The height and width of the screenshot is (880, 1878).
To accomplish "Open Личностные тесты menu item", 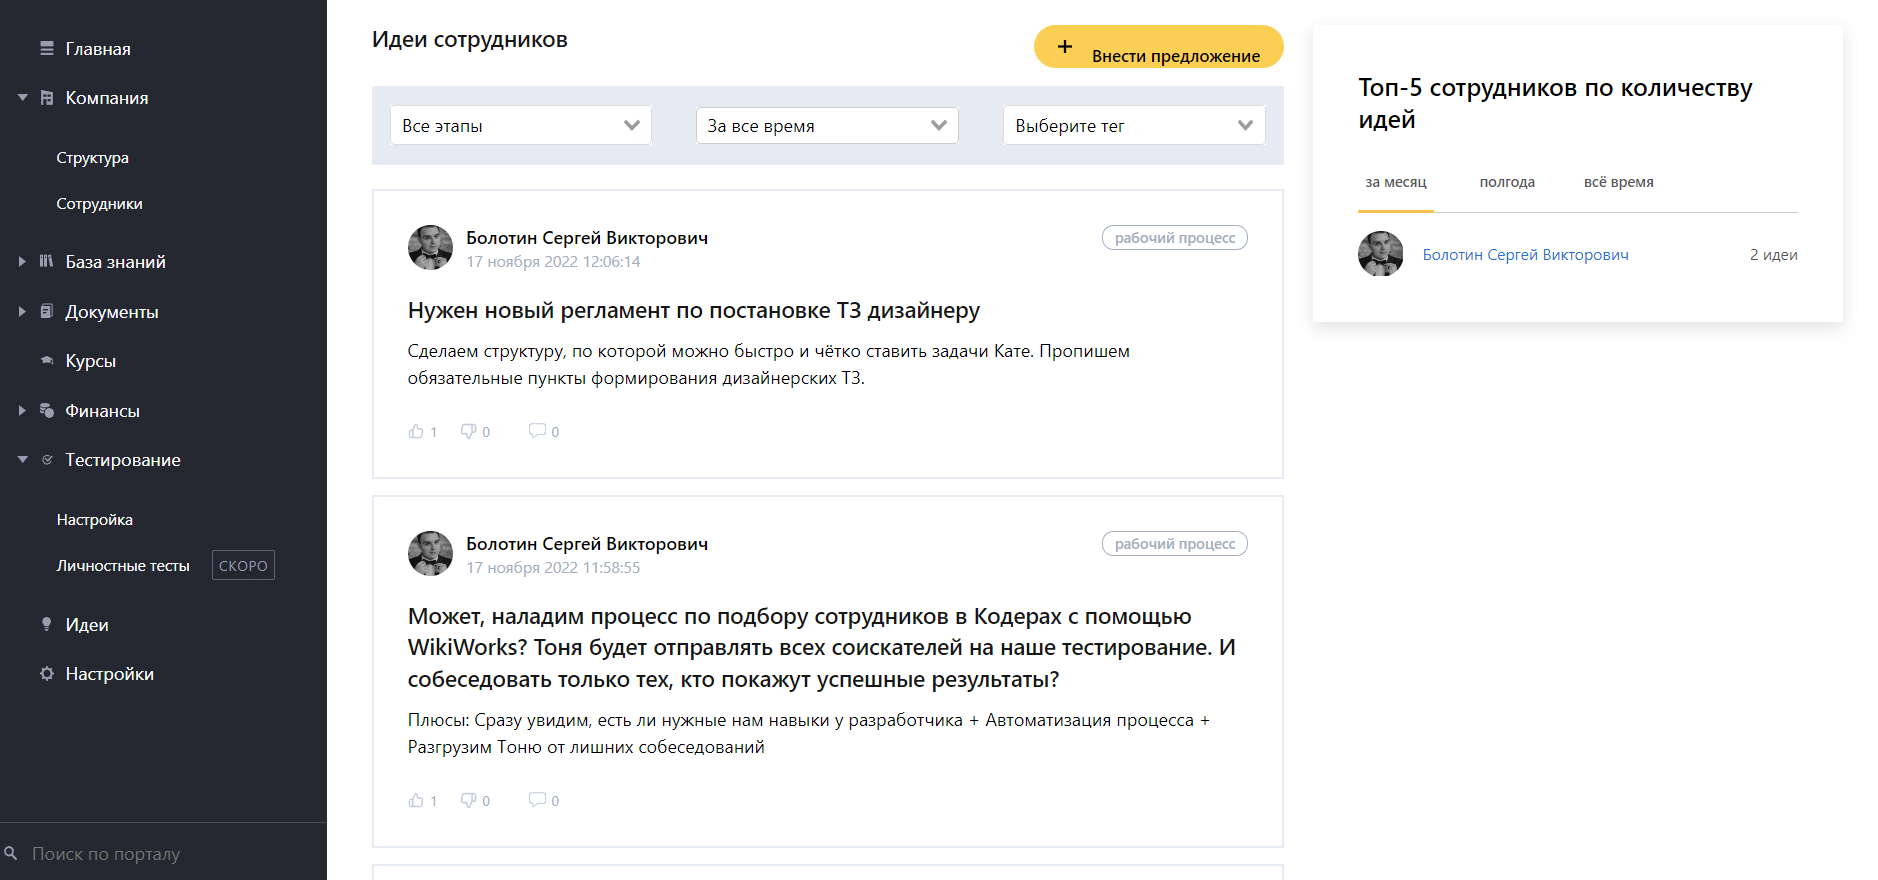I will [x=123, y=566].
